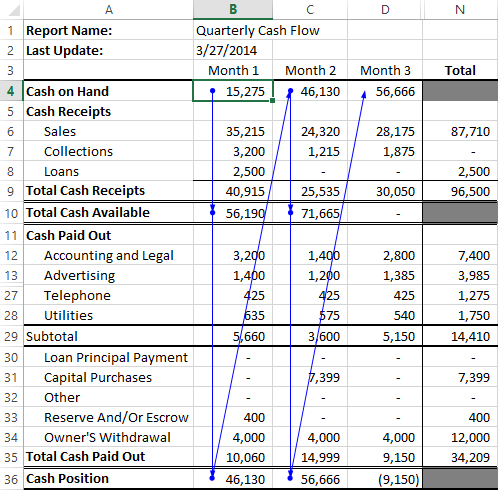Click the 'Total' heading cell
Screen dimensions: 498x490
(x=460, y=70)
